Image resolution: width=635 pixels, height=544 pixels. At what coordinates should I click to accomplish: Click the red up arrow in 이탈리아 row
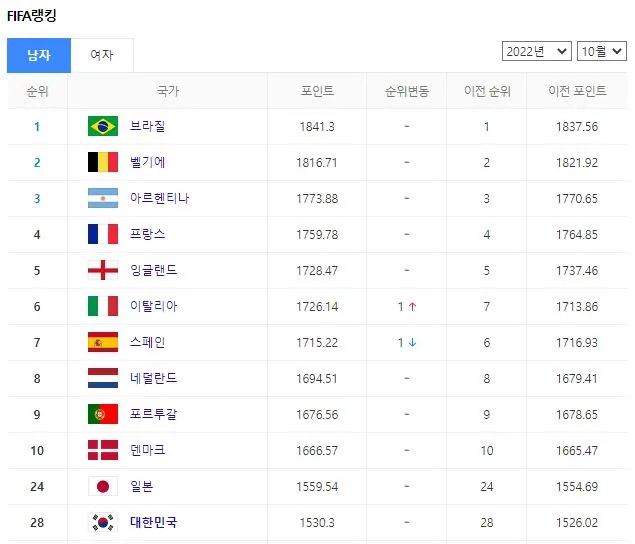[x=412, y=307]
